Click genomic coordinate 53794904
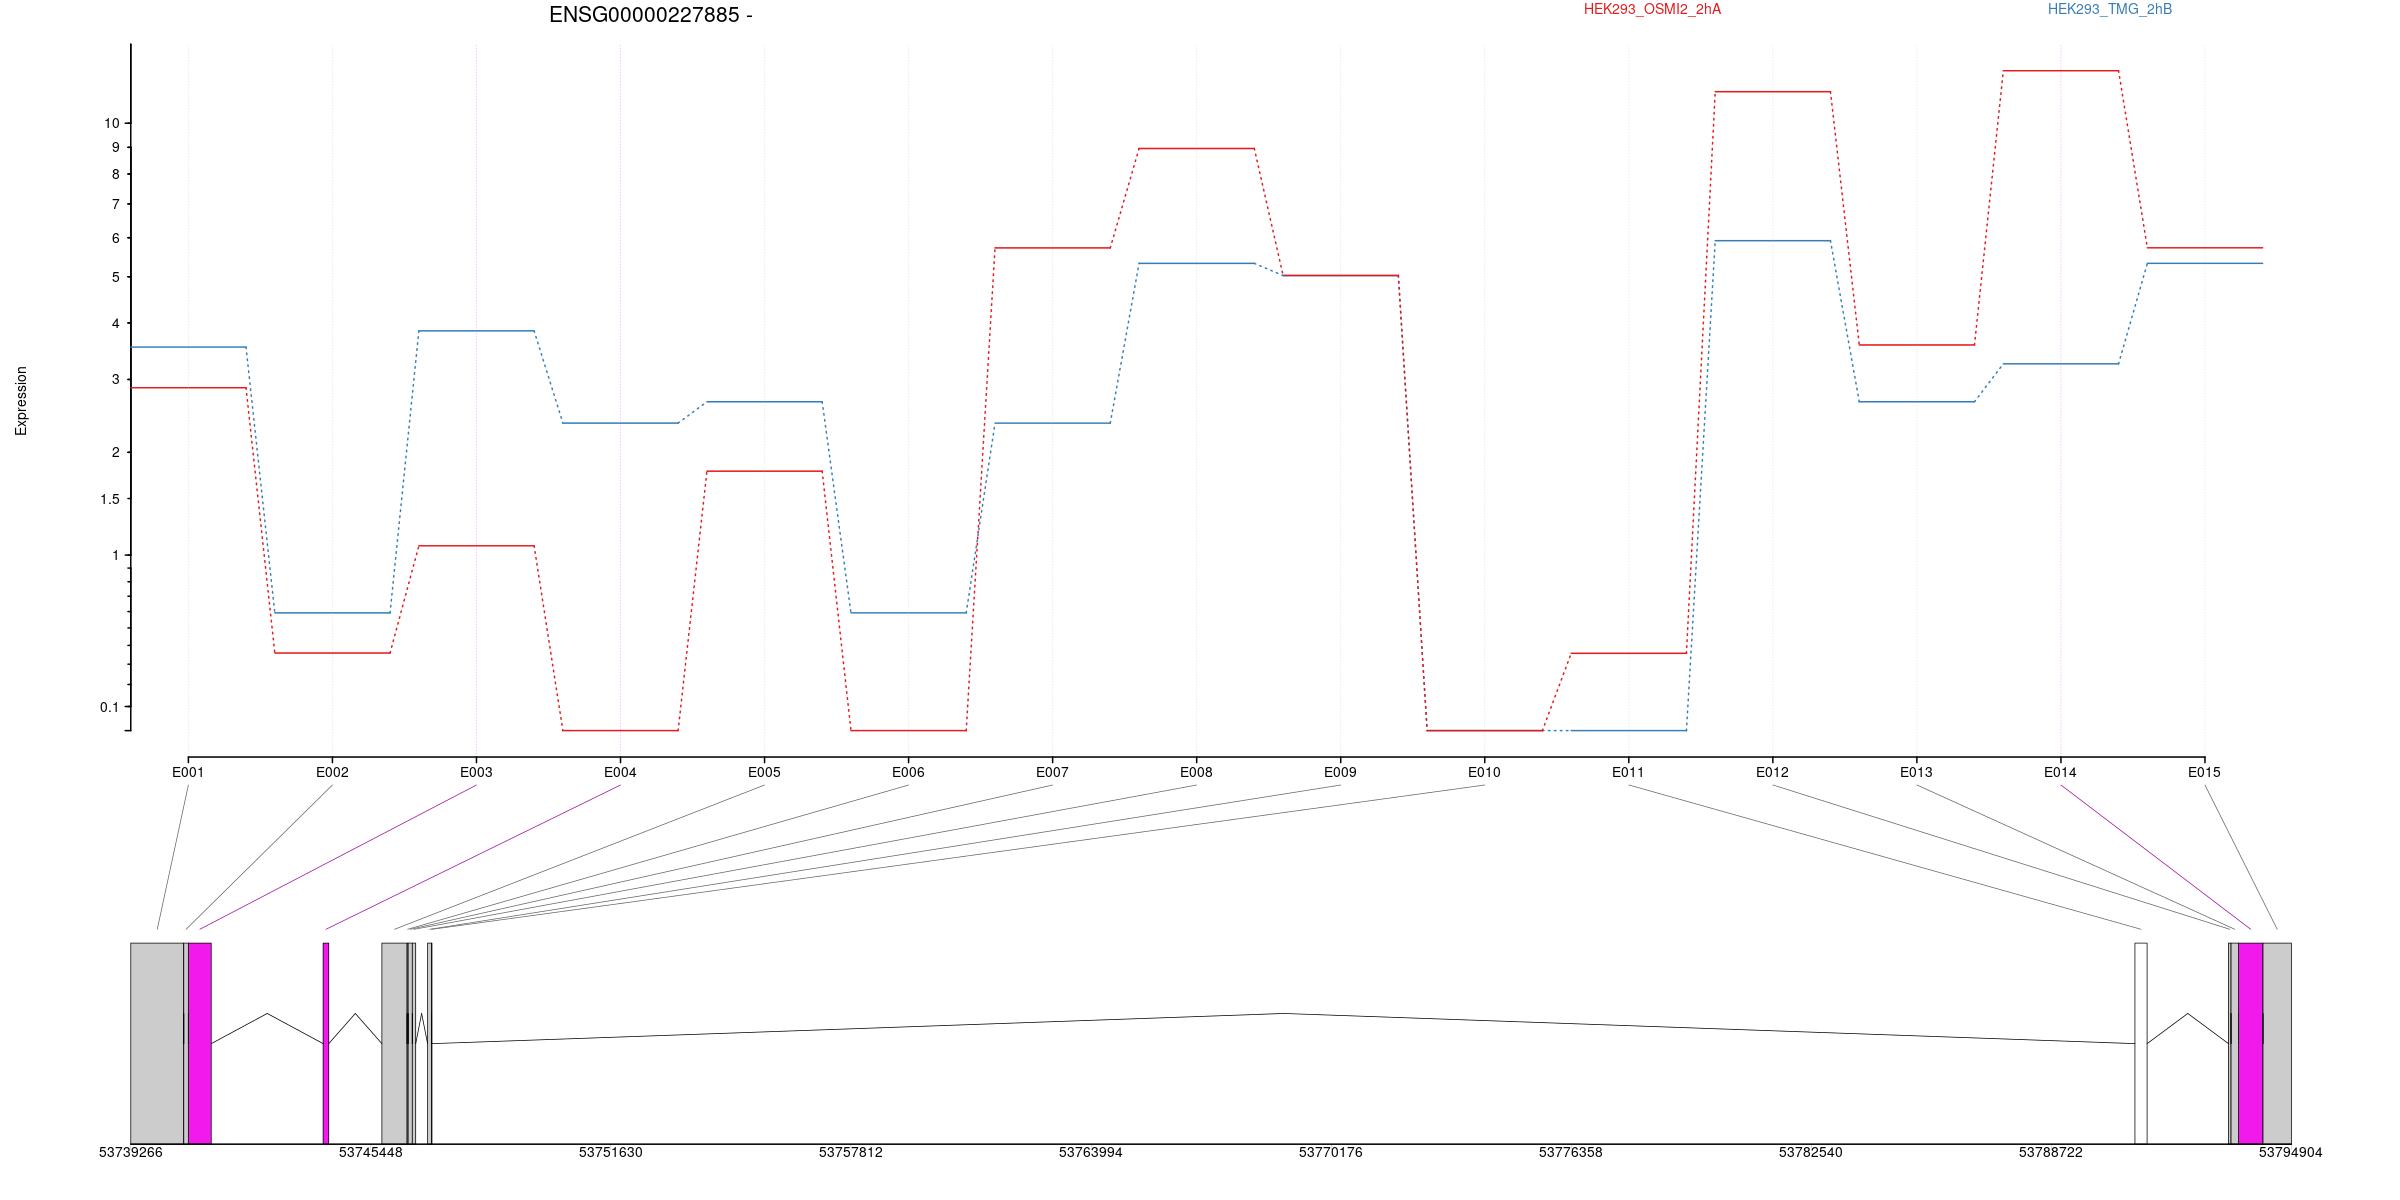The height and width of the screenshot is (1200, 2400). [x=2291, y=1153]
